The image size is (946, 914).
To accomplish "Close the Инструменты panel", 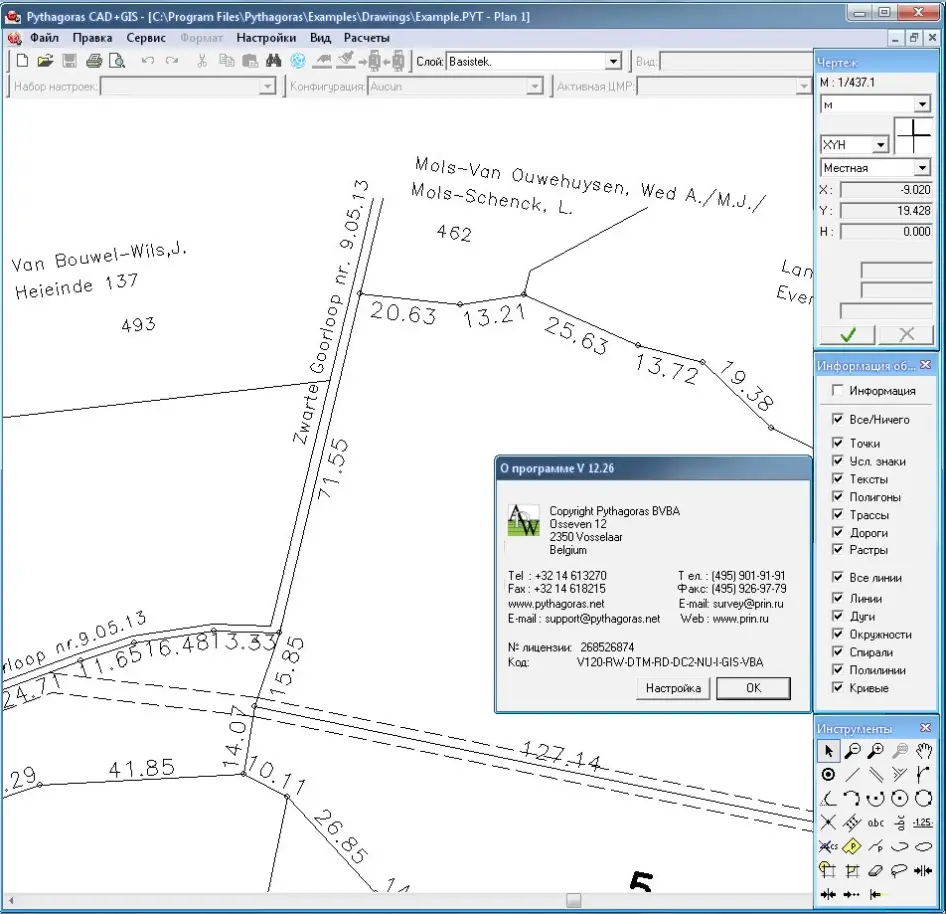I will coord(925,728).
